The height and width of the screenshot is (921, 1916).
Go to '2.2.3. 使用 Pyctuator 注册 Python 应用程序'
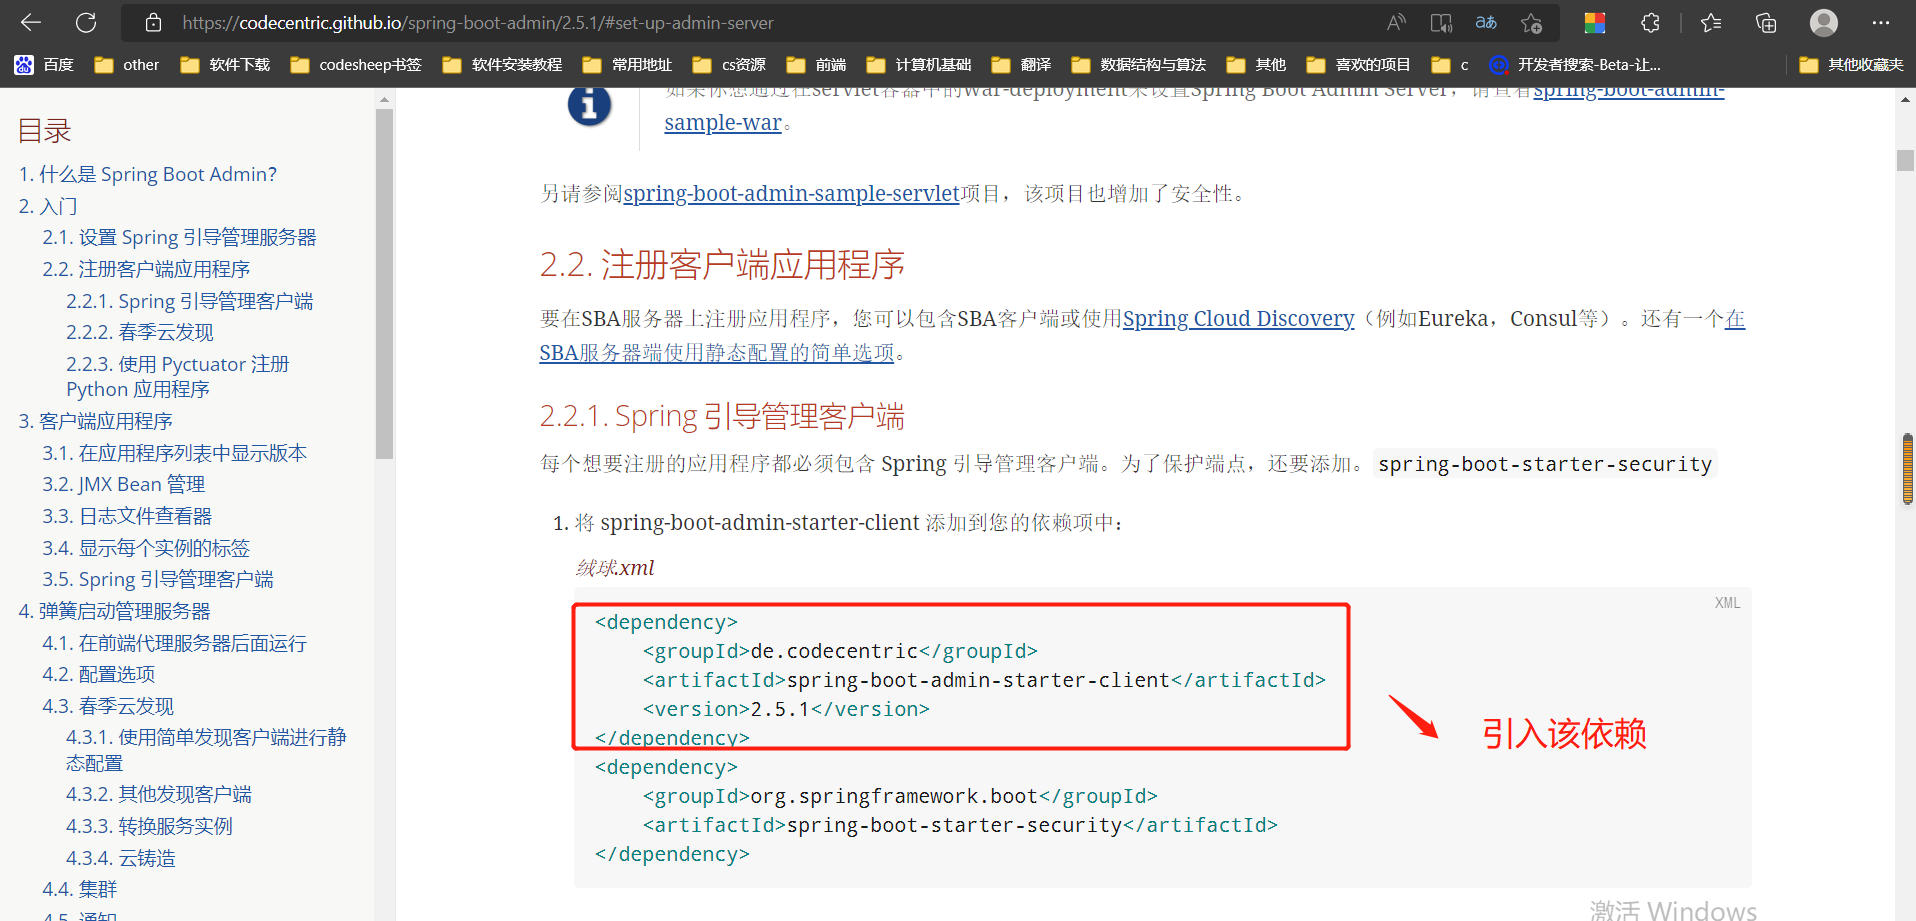pos(178,376)
